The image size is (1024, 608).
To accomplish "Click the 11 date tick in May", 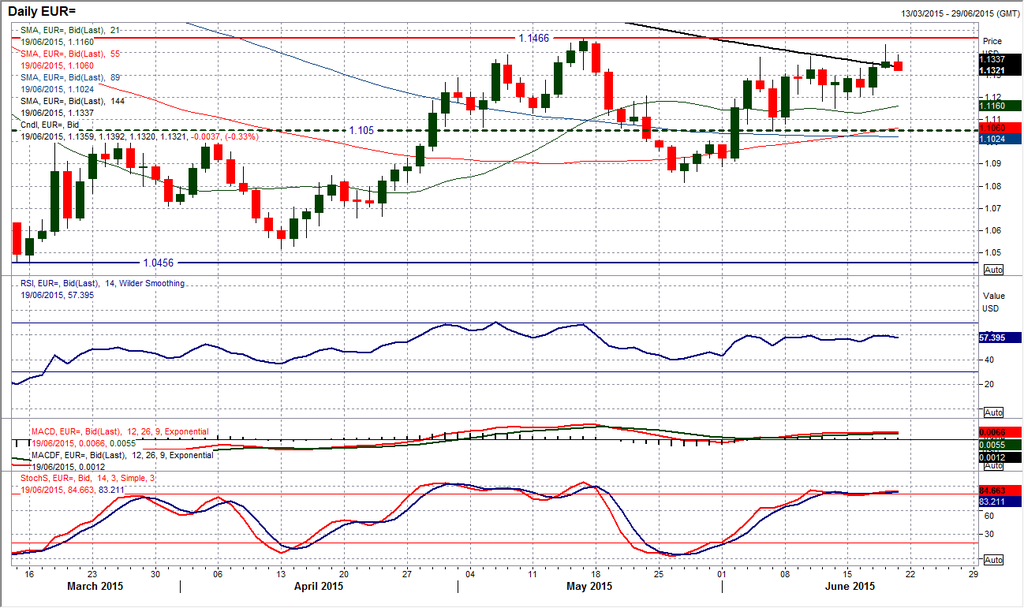I will coord(532,574).
